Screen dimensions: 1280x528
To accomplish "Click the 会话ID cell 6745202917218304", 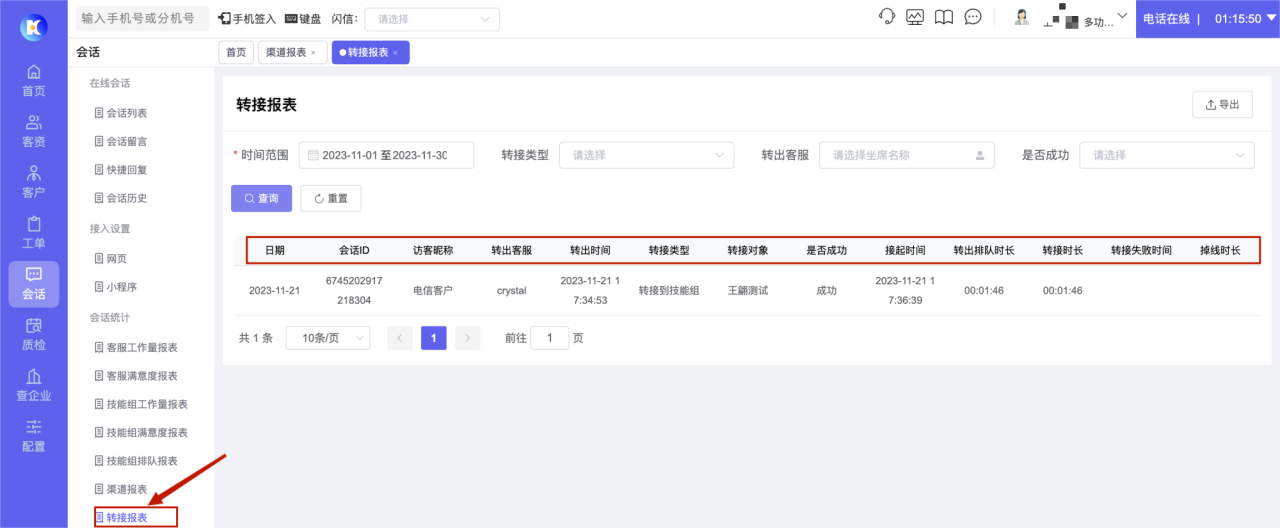I will tap(354, 290).
